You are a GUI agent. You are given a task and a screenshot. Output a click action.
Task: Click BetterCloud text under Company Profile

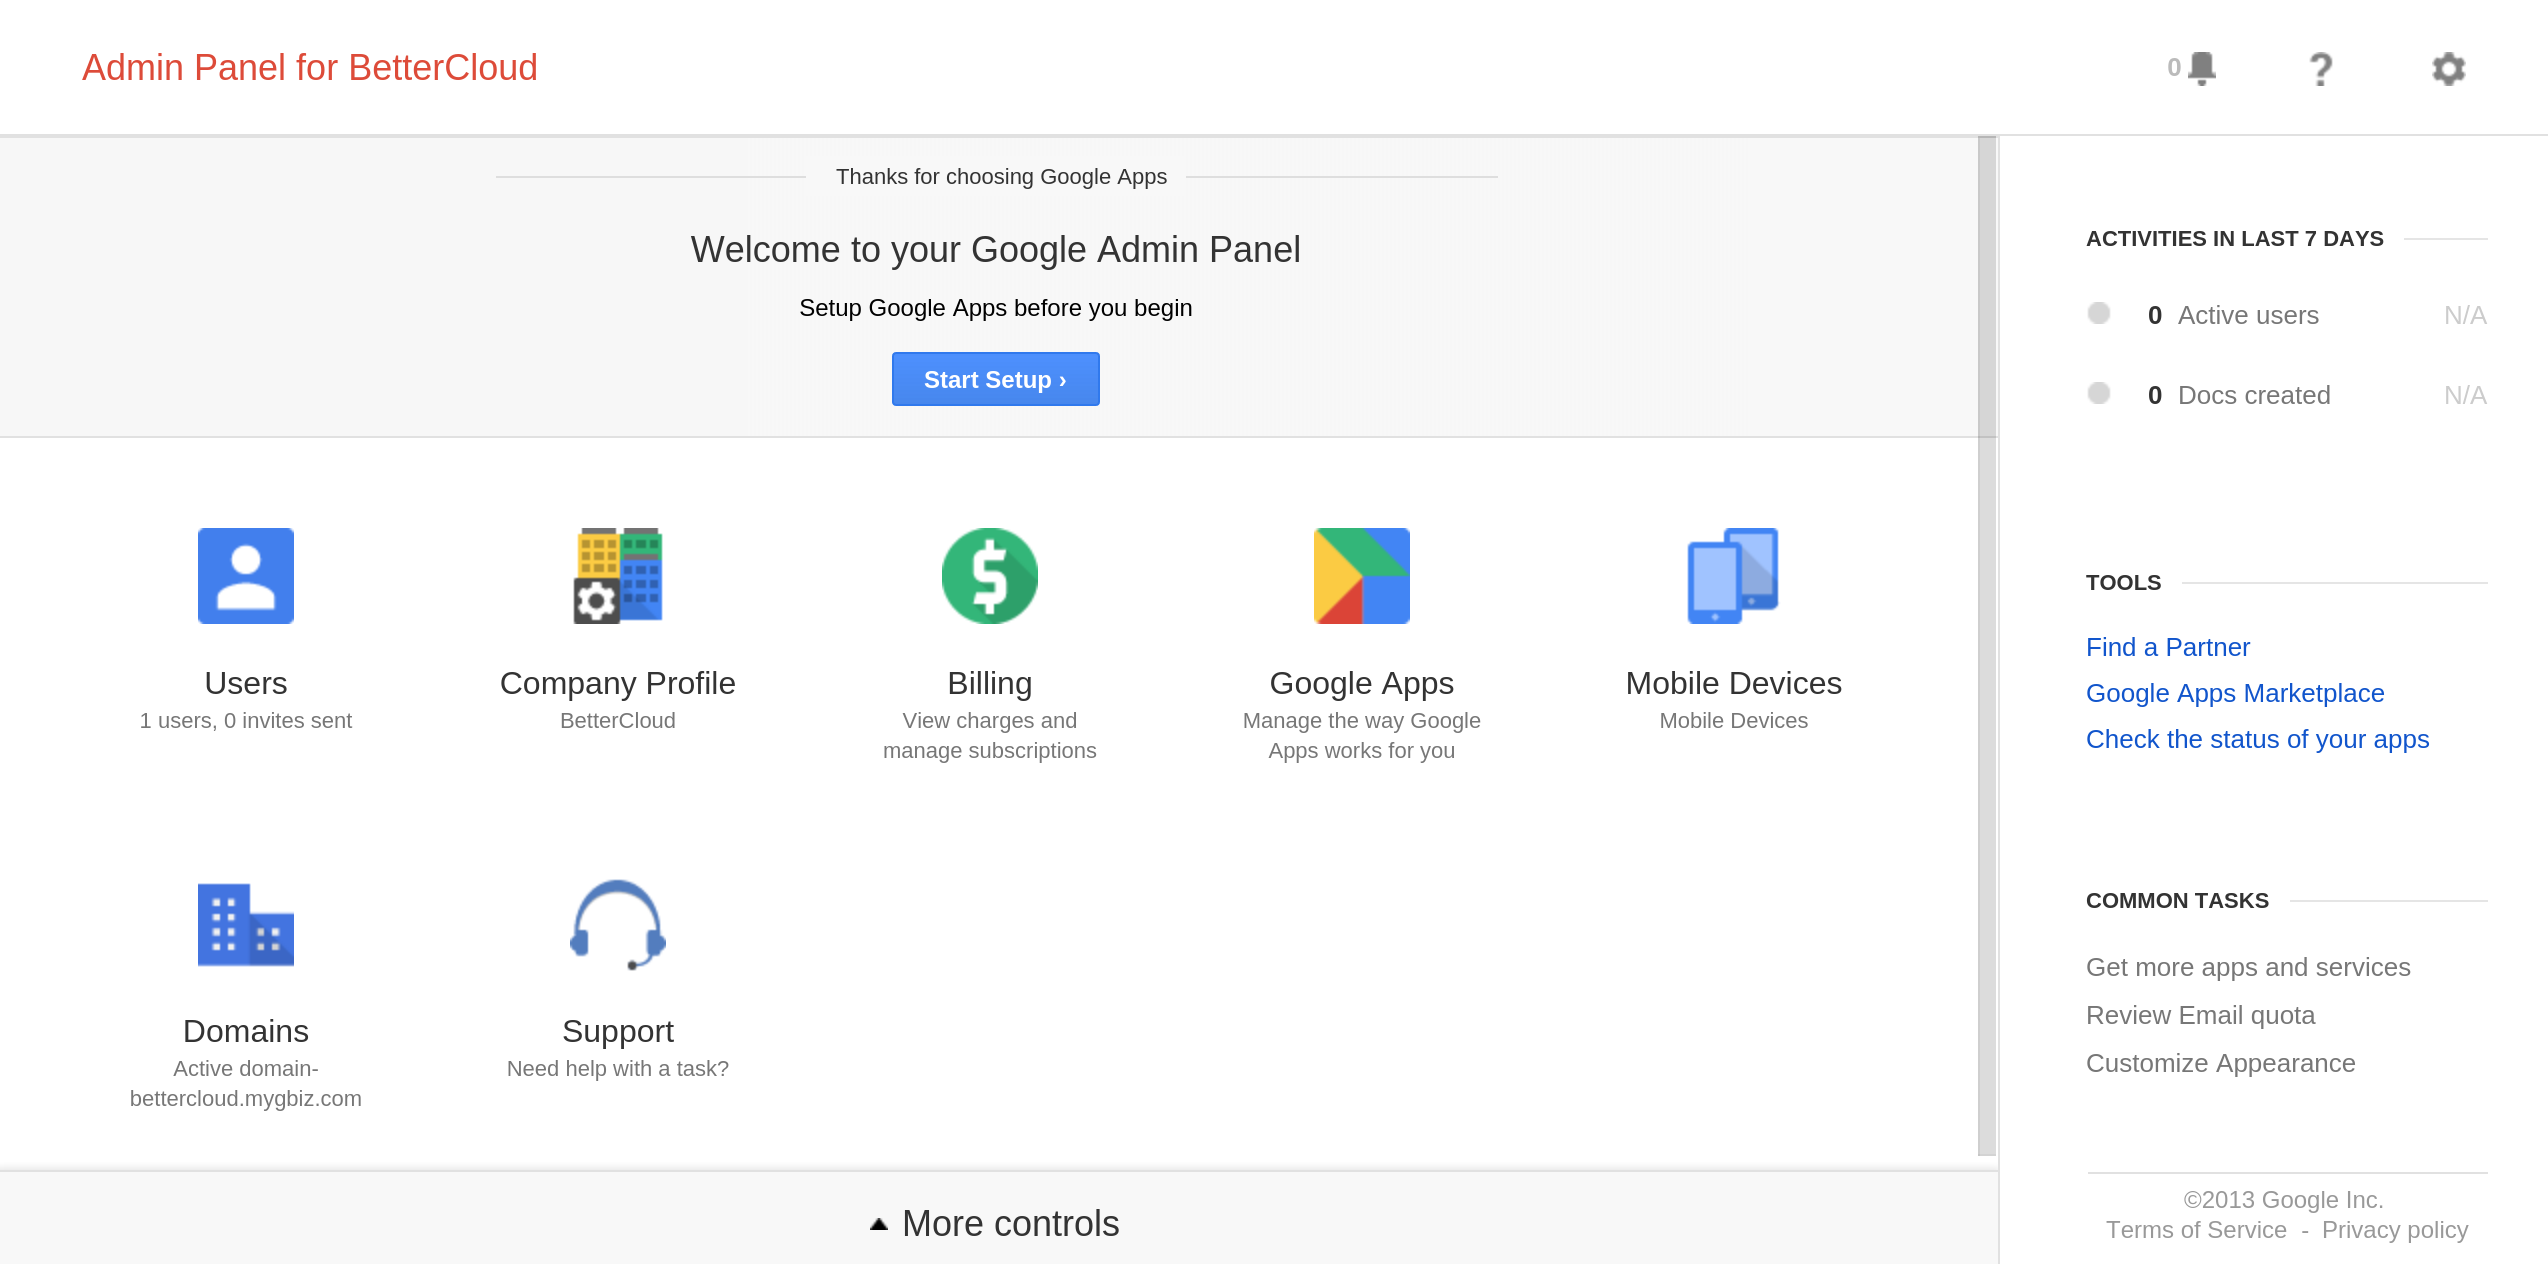tap(618, 721)
